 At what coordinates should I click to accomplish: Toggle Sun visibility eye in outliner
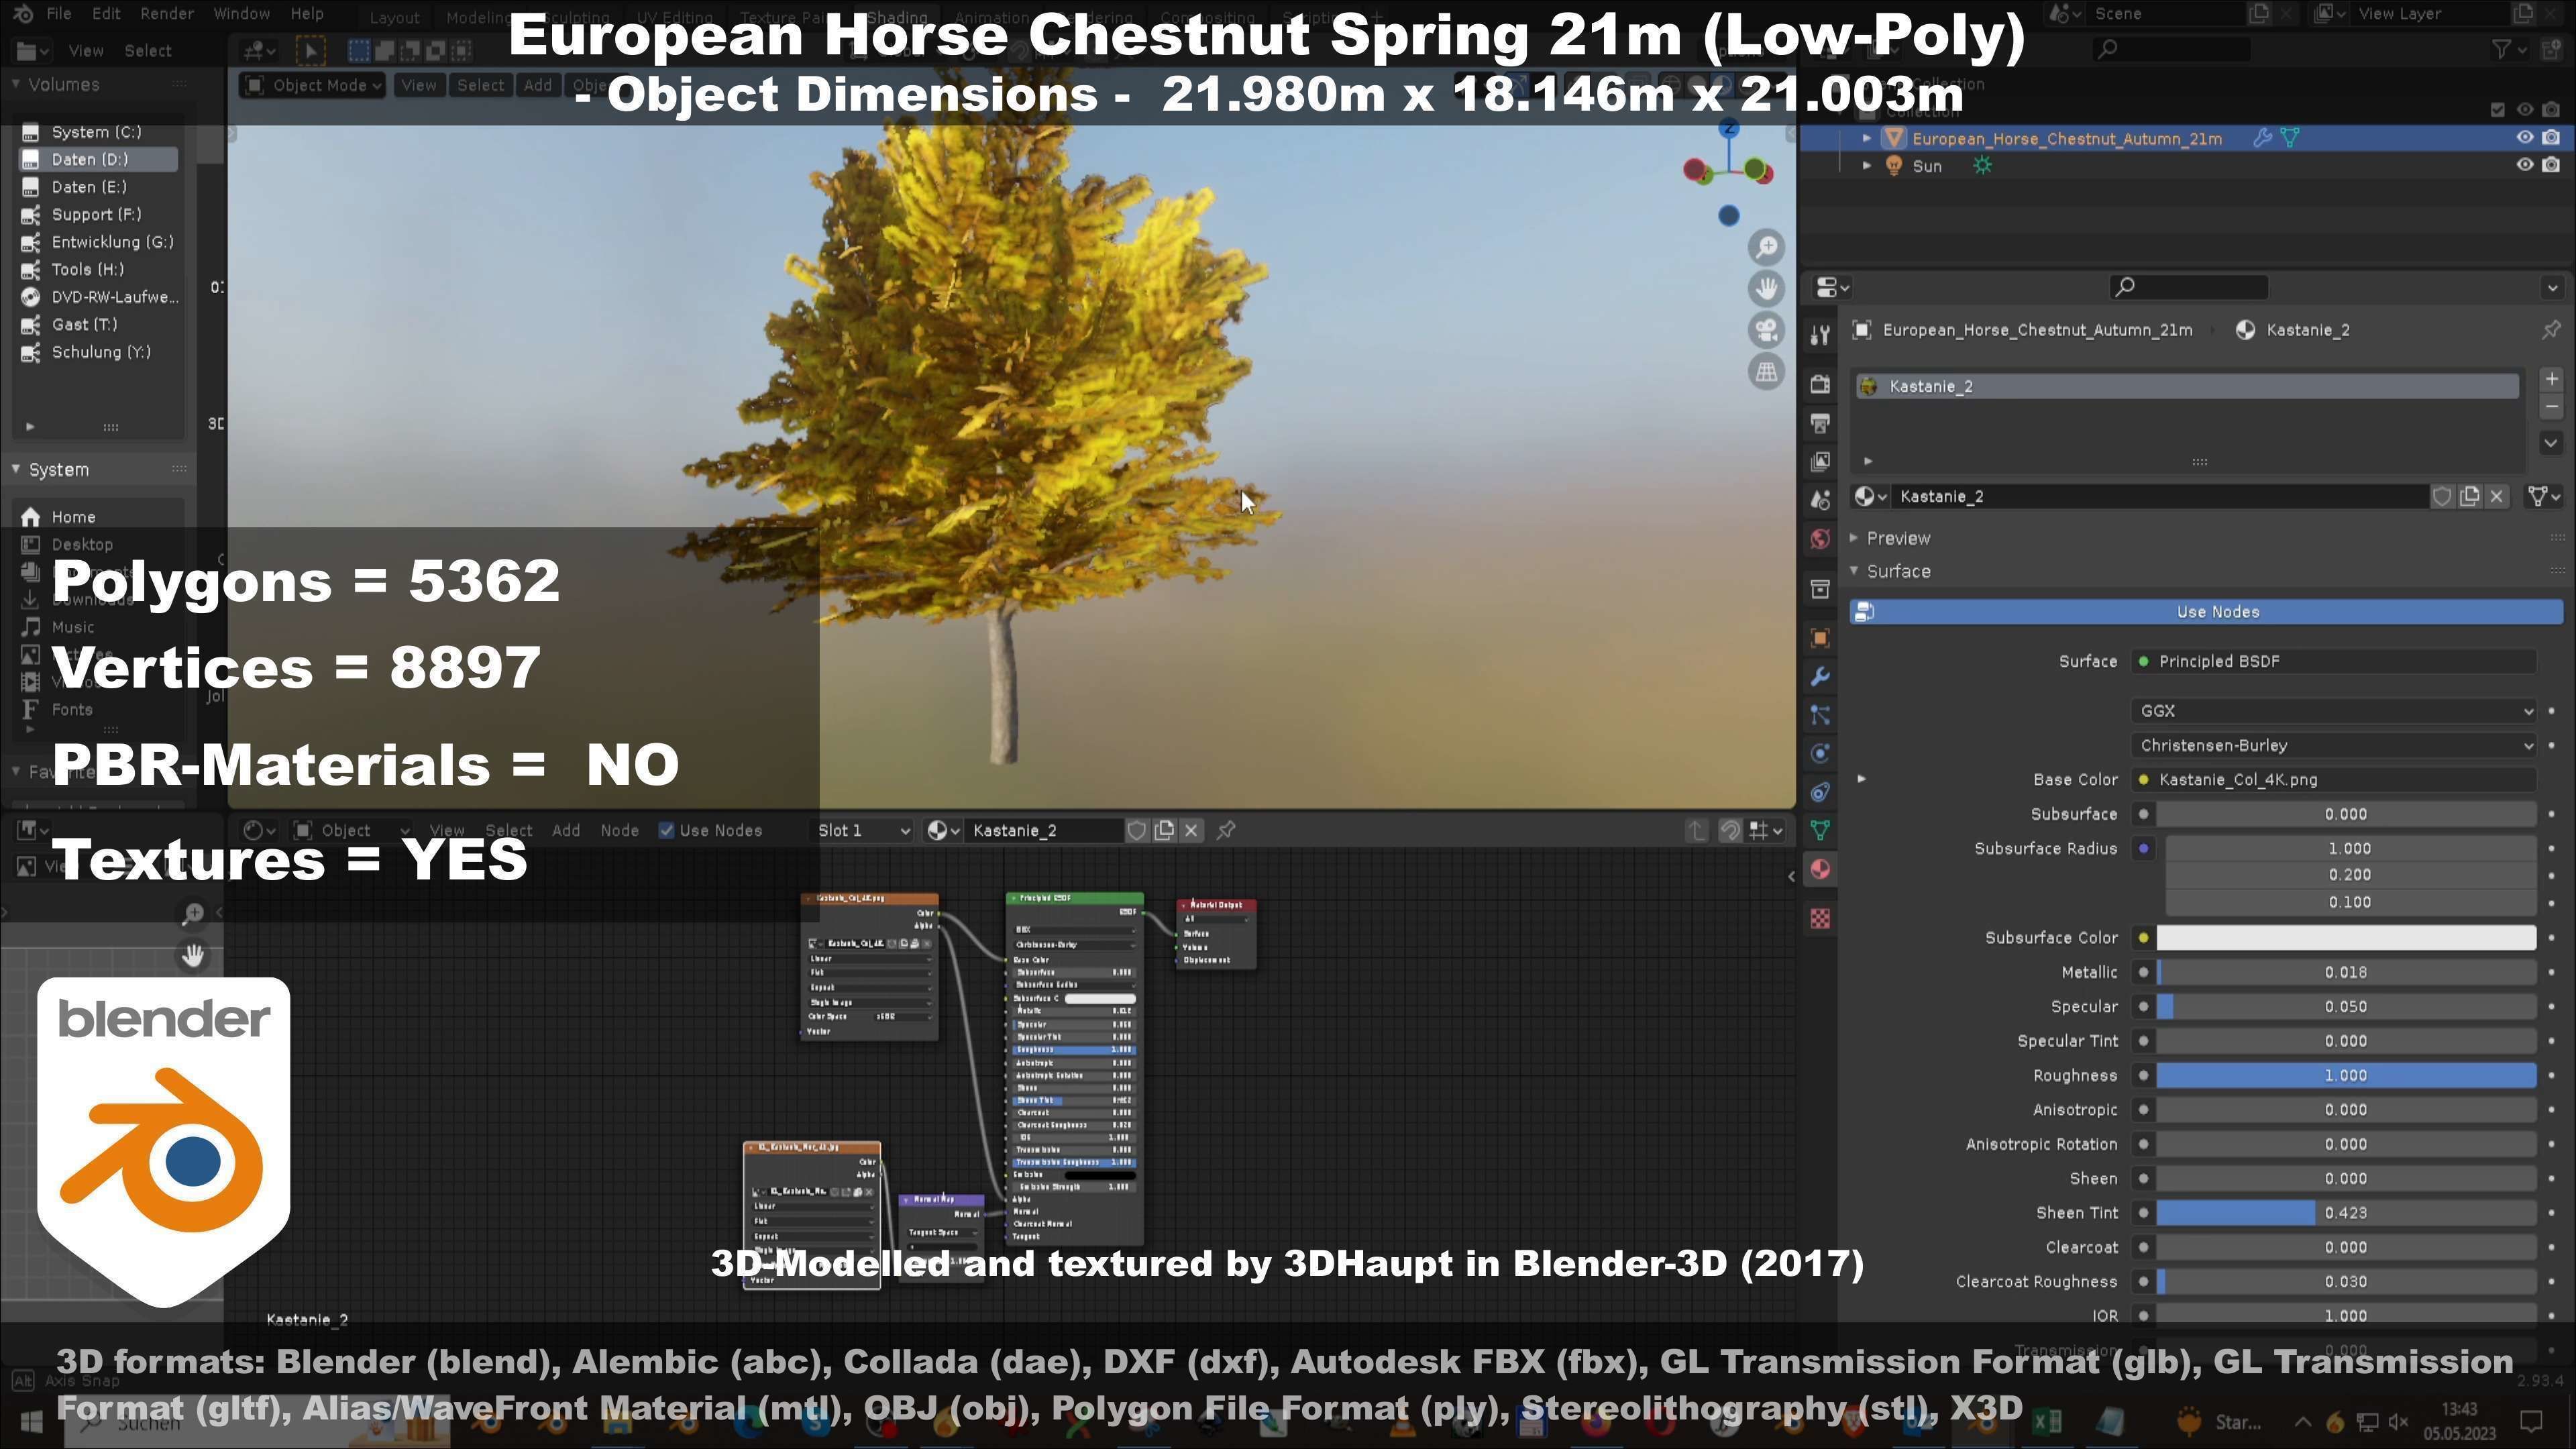tap(2524, 165)
